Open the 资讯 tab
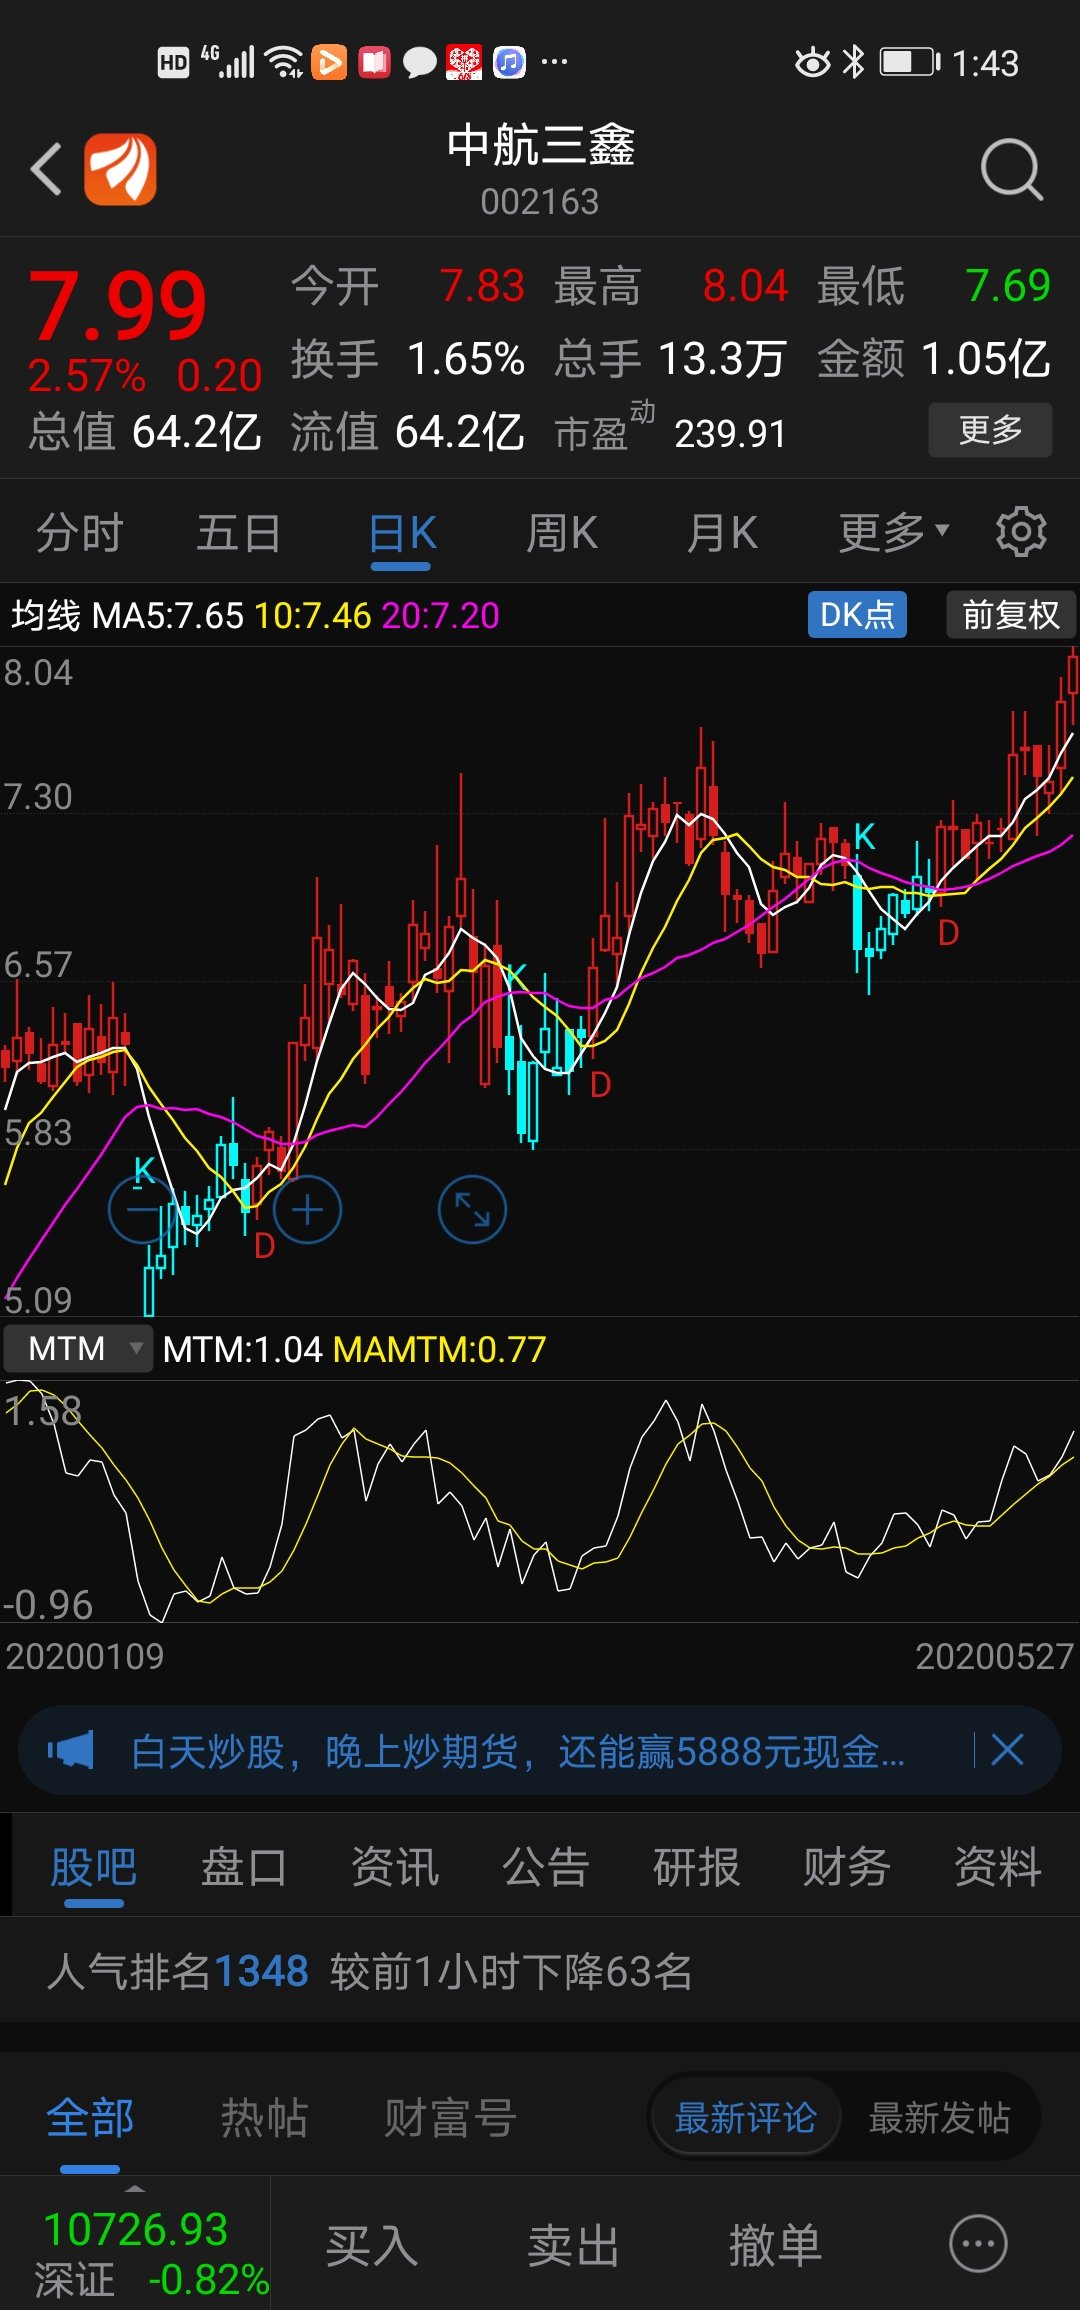This screenshot has width=1080, height=2310. 395,1867
